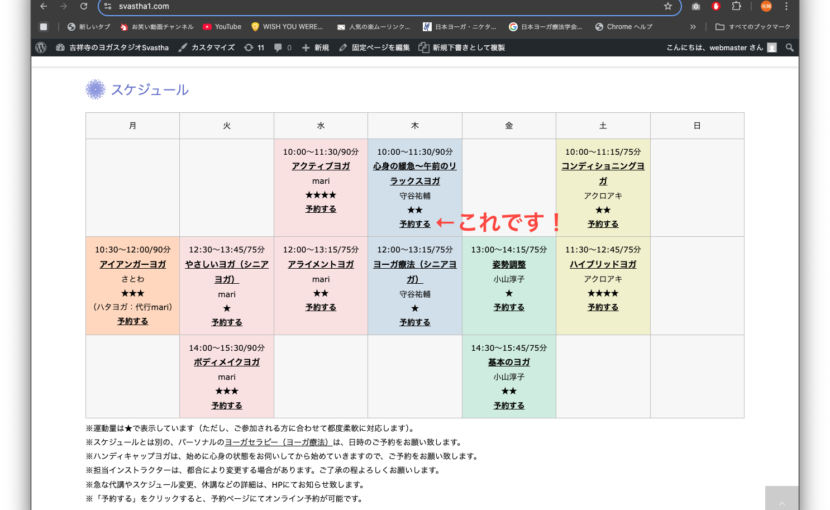Click 固定ページを編集 in admin bar
The height and width of the screenshot is (510, 830).
coord(374,47)
